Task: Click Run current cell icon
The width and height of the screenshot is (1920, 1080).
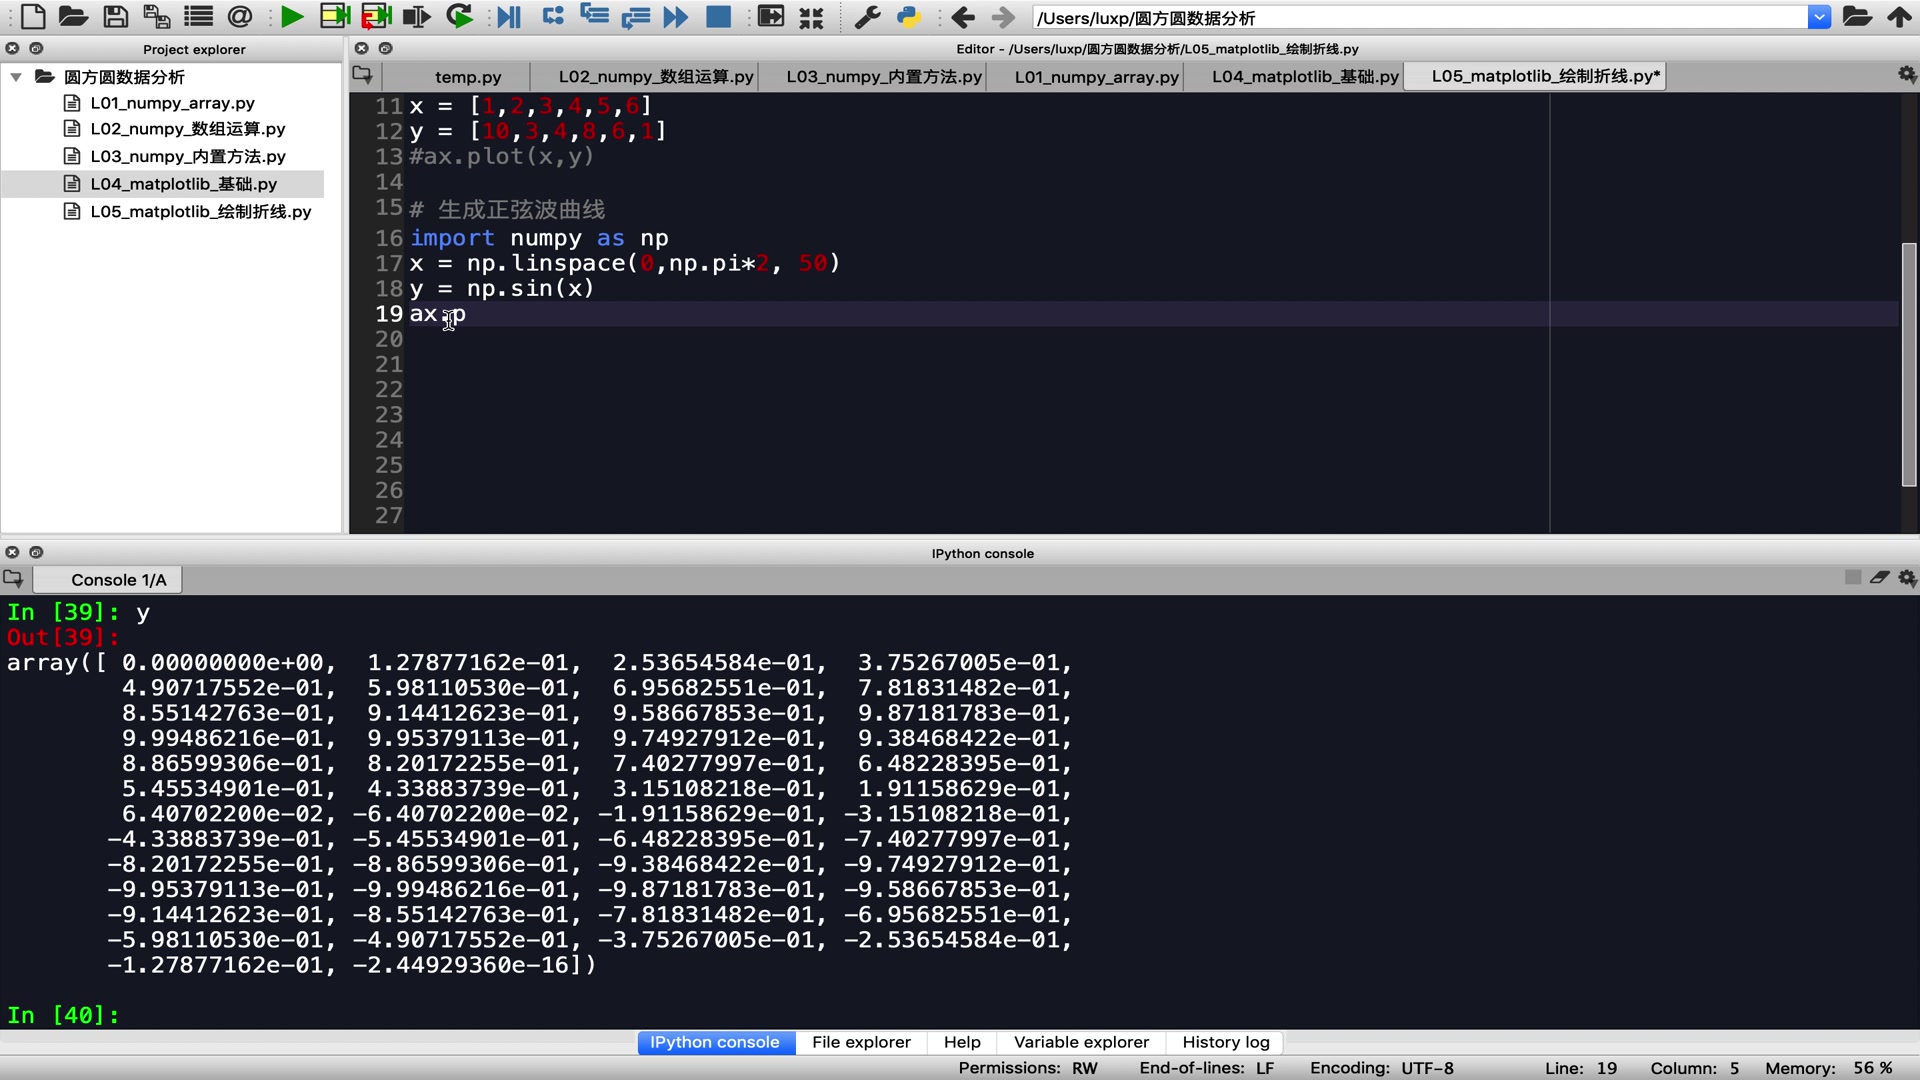Action: (334, 17)
